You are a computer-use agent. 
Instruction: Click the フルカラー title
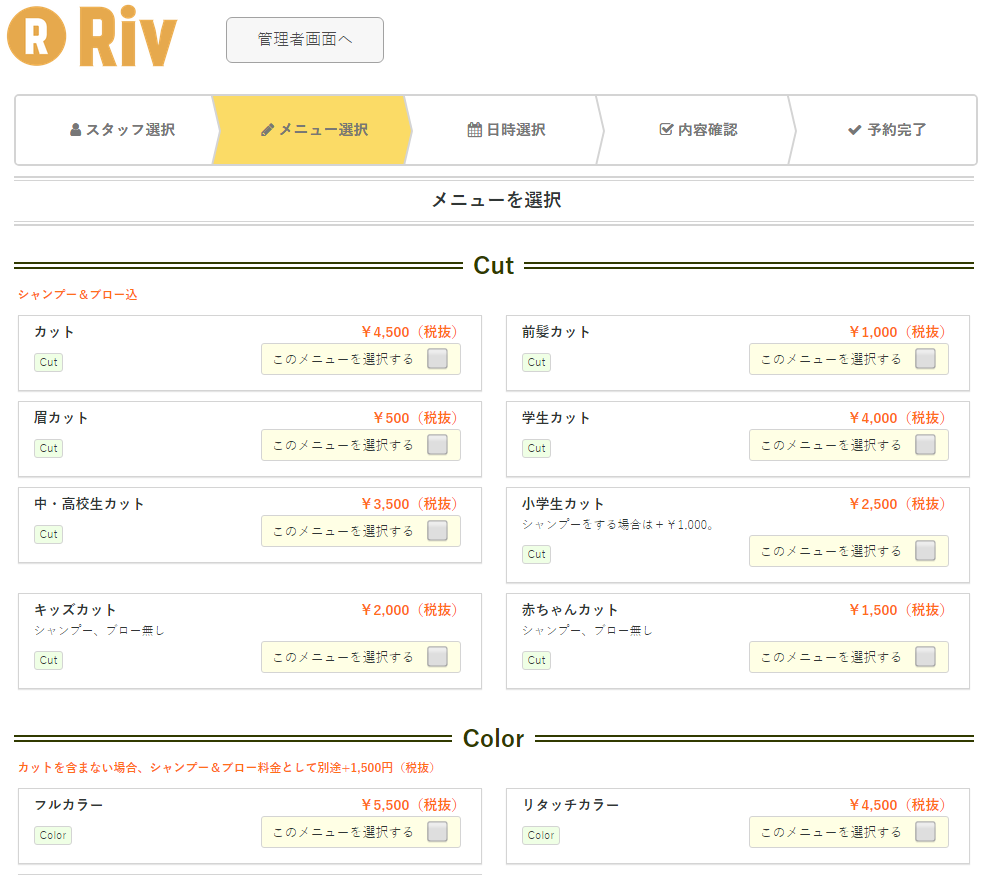68,805
